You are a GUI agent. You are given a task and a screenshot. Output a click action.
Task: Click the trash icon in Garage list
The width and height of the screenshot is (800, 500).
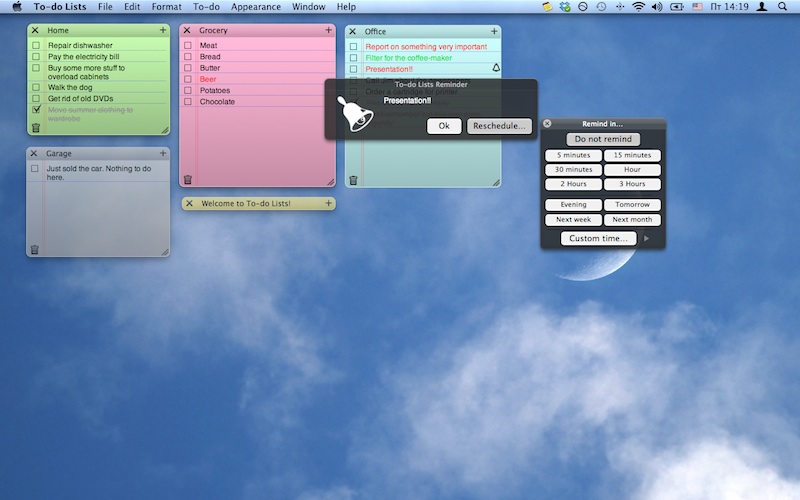pos(35,249)
